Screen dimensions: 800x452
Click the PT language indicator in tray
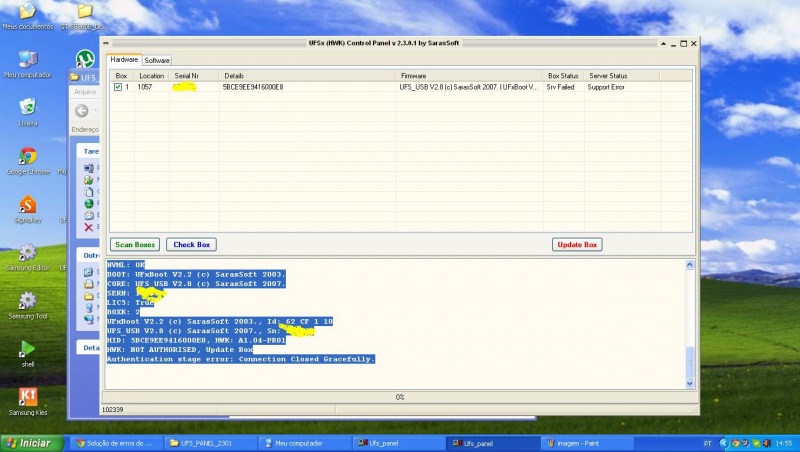click(x=708, y=443)
